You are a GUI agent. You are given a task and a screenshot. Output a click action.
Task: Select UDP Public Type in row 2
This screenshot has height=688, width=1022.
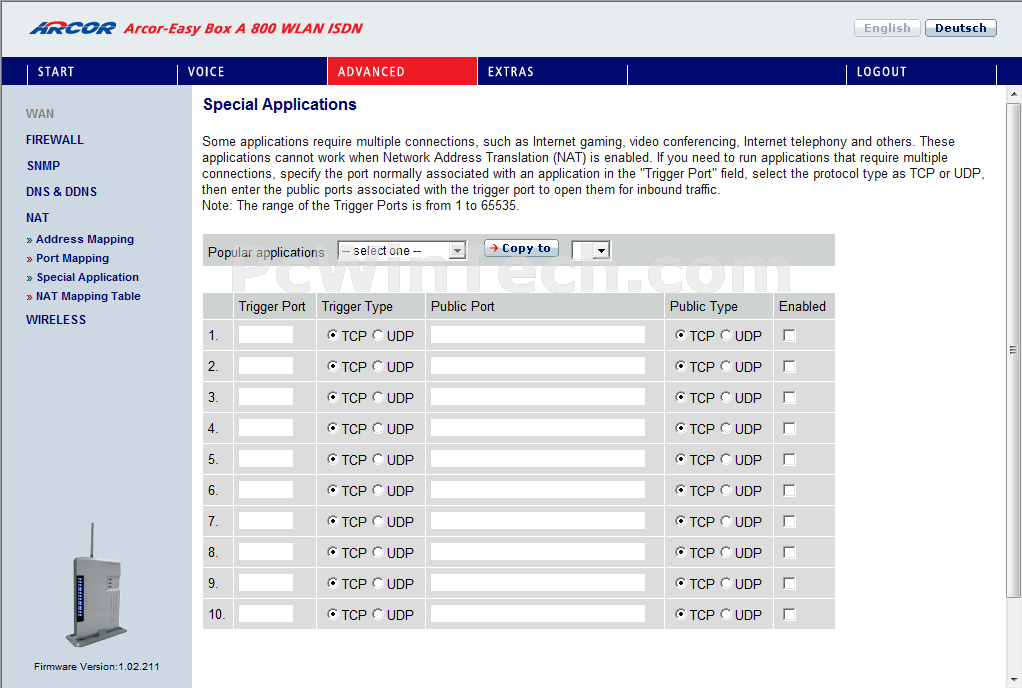pyautogui.click(x=726, y=366)
